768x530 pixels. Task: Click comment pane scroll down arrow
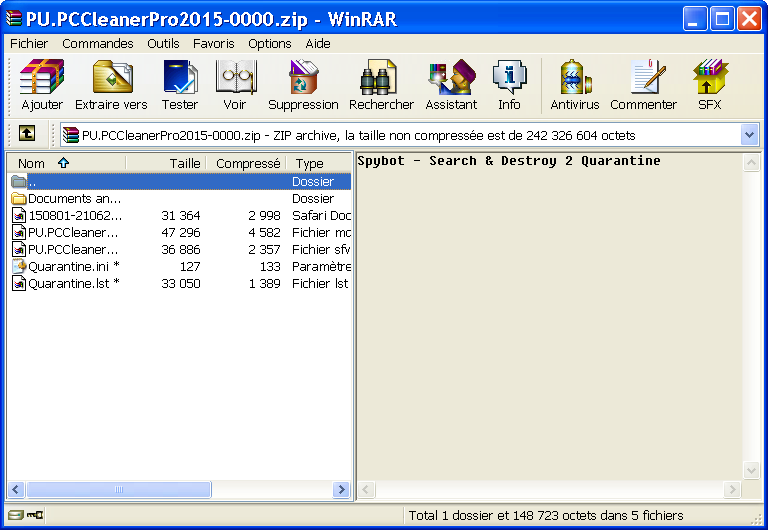coord(751,471)
